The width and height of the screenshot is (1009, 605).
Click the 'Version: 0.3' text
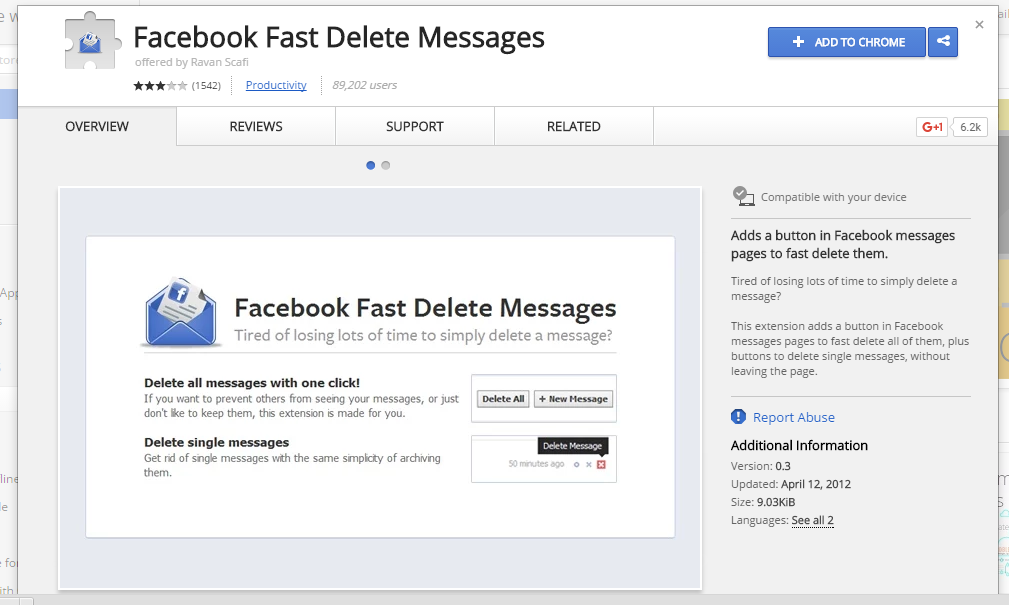click(761, 466)
